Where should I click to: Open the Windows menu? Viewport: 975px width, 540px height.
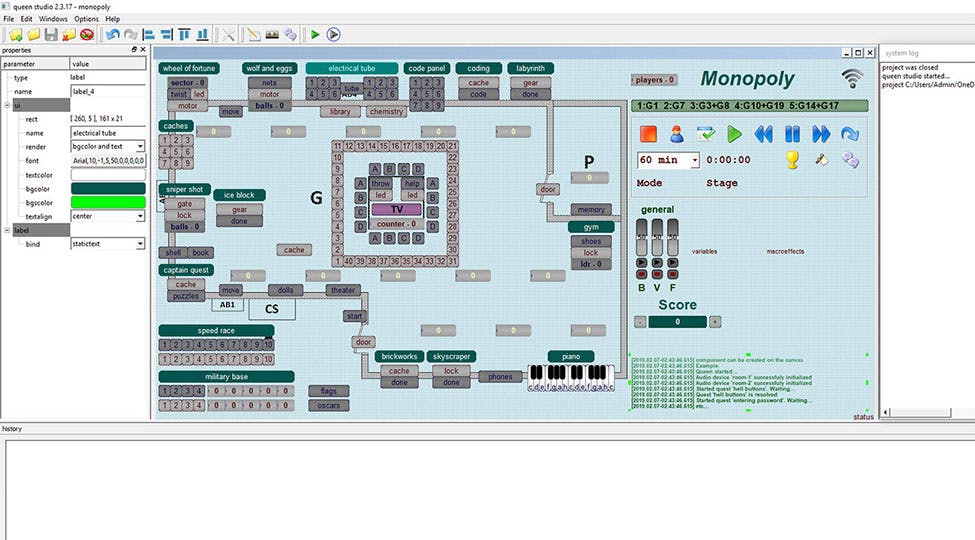[53, 19]
